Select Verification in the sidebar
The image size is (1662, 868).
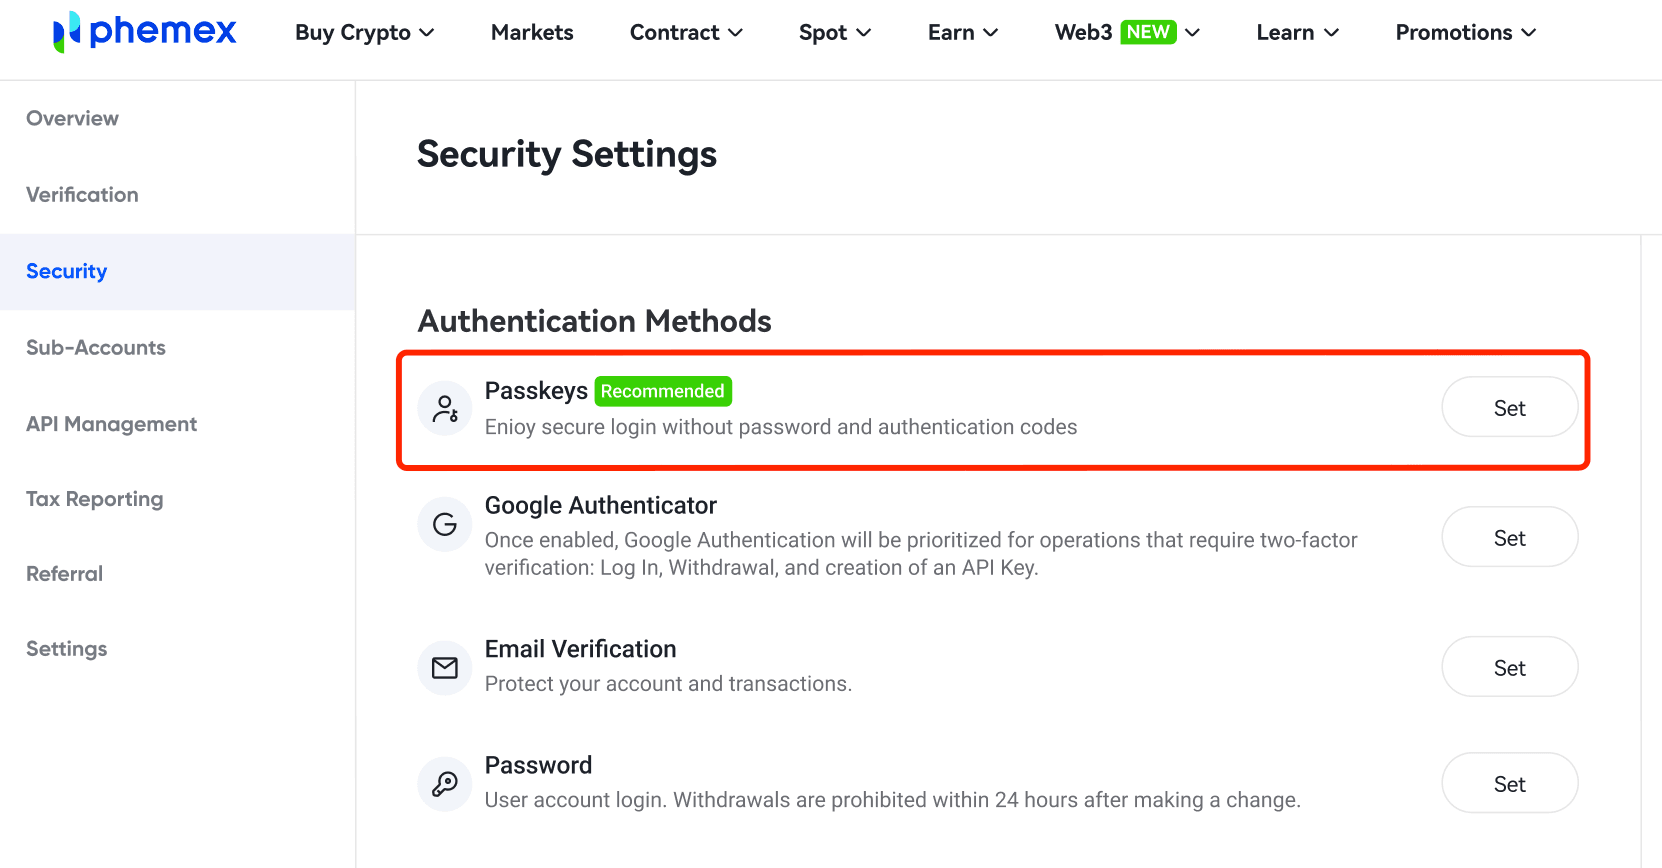(82, 195)
